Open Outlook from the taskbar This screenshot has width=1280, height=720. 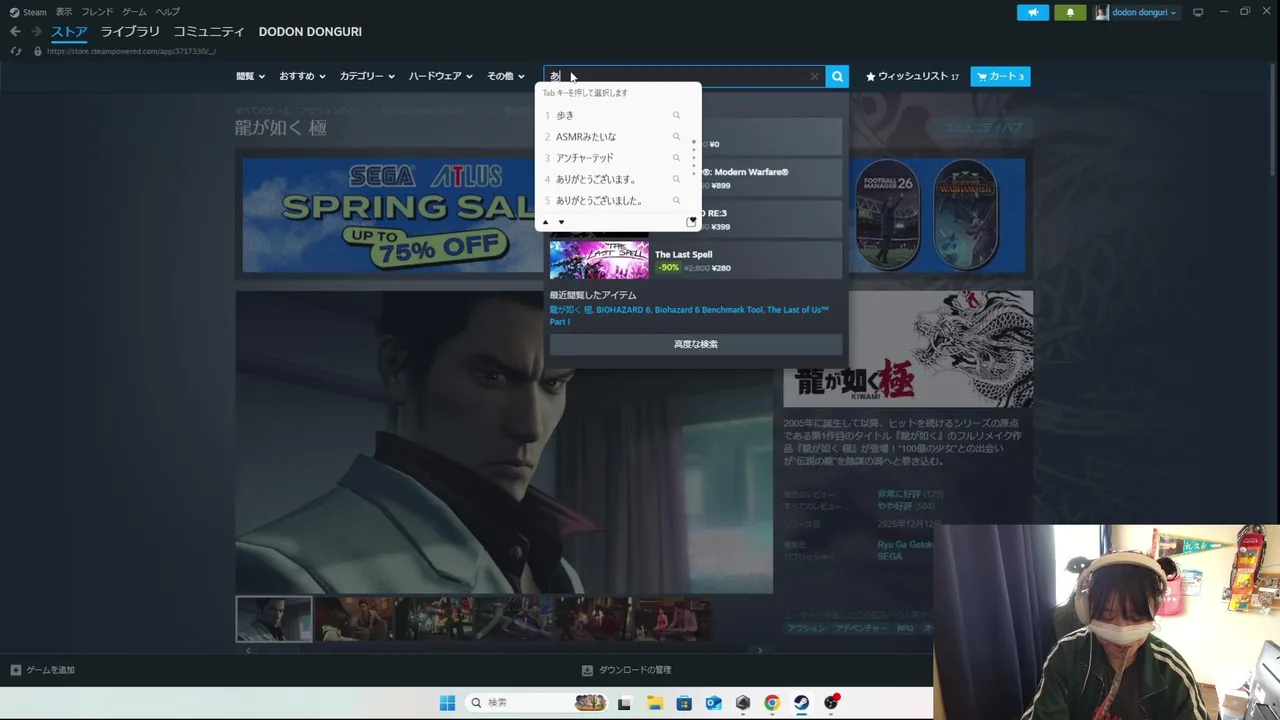[713, 703]
